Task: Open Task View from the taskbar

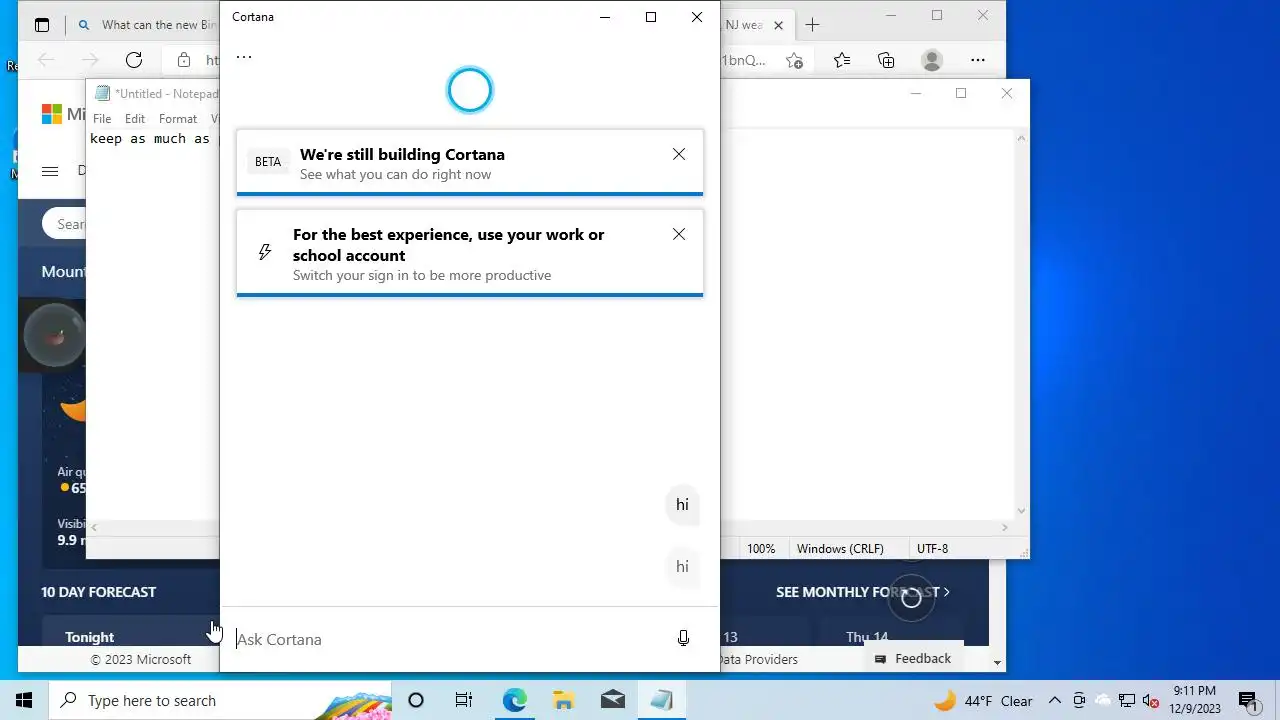Action: click(x=464, y=700)
